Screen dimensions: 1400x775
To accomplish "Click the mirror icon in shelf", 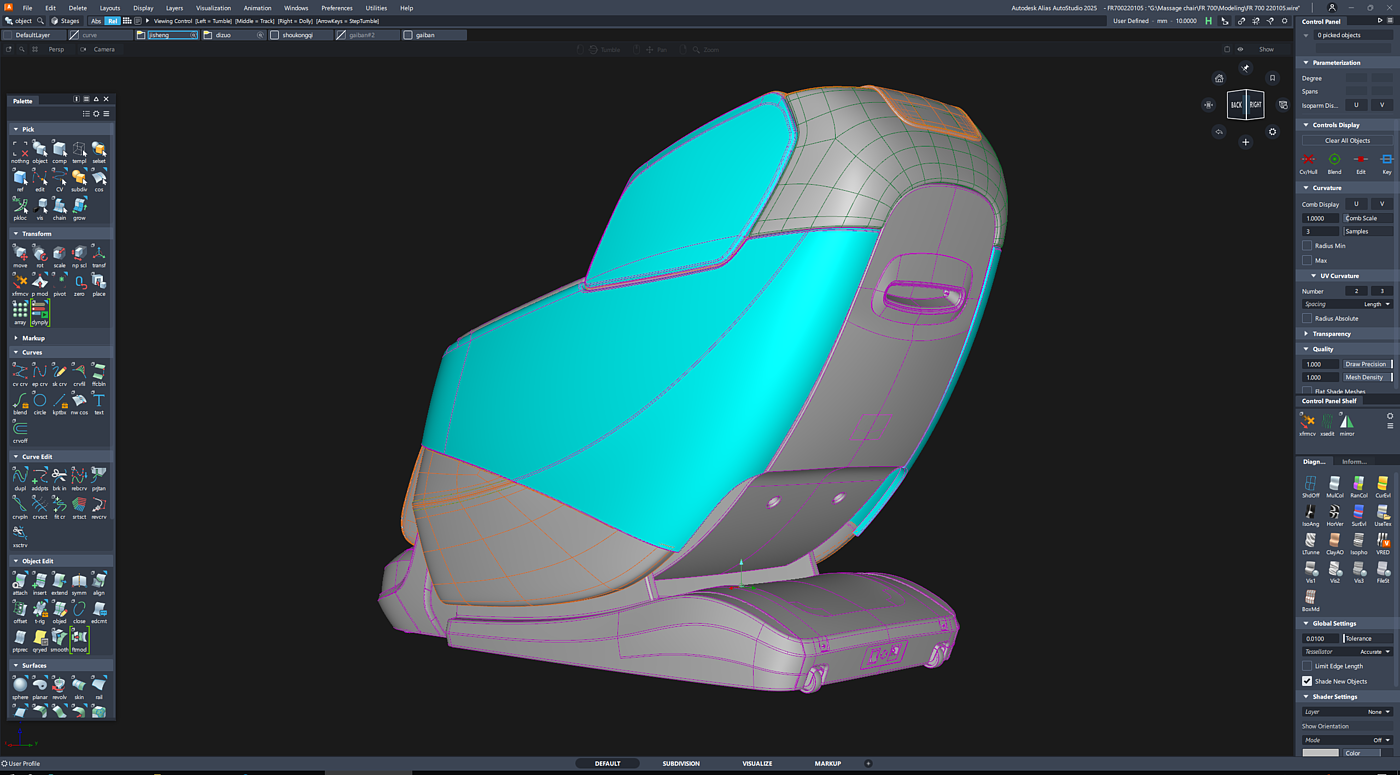I will 1347,423.
